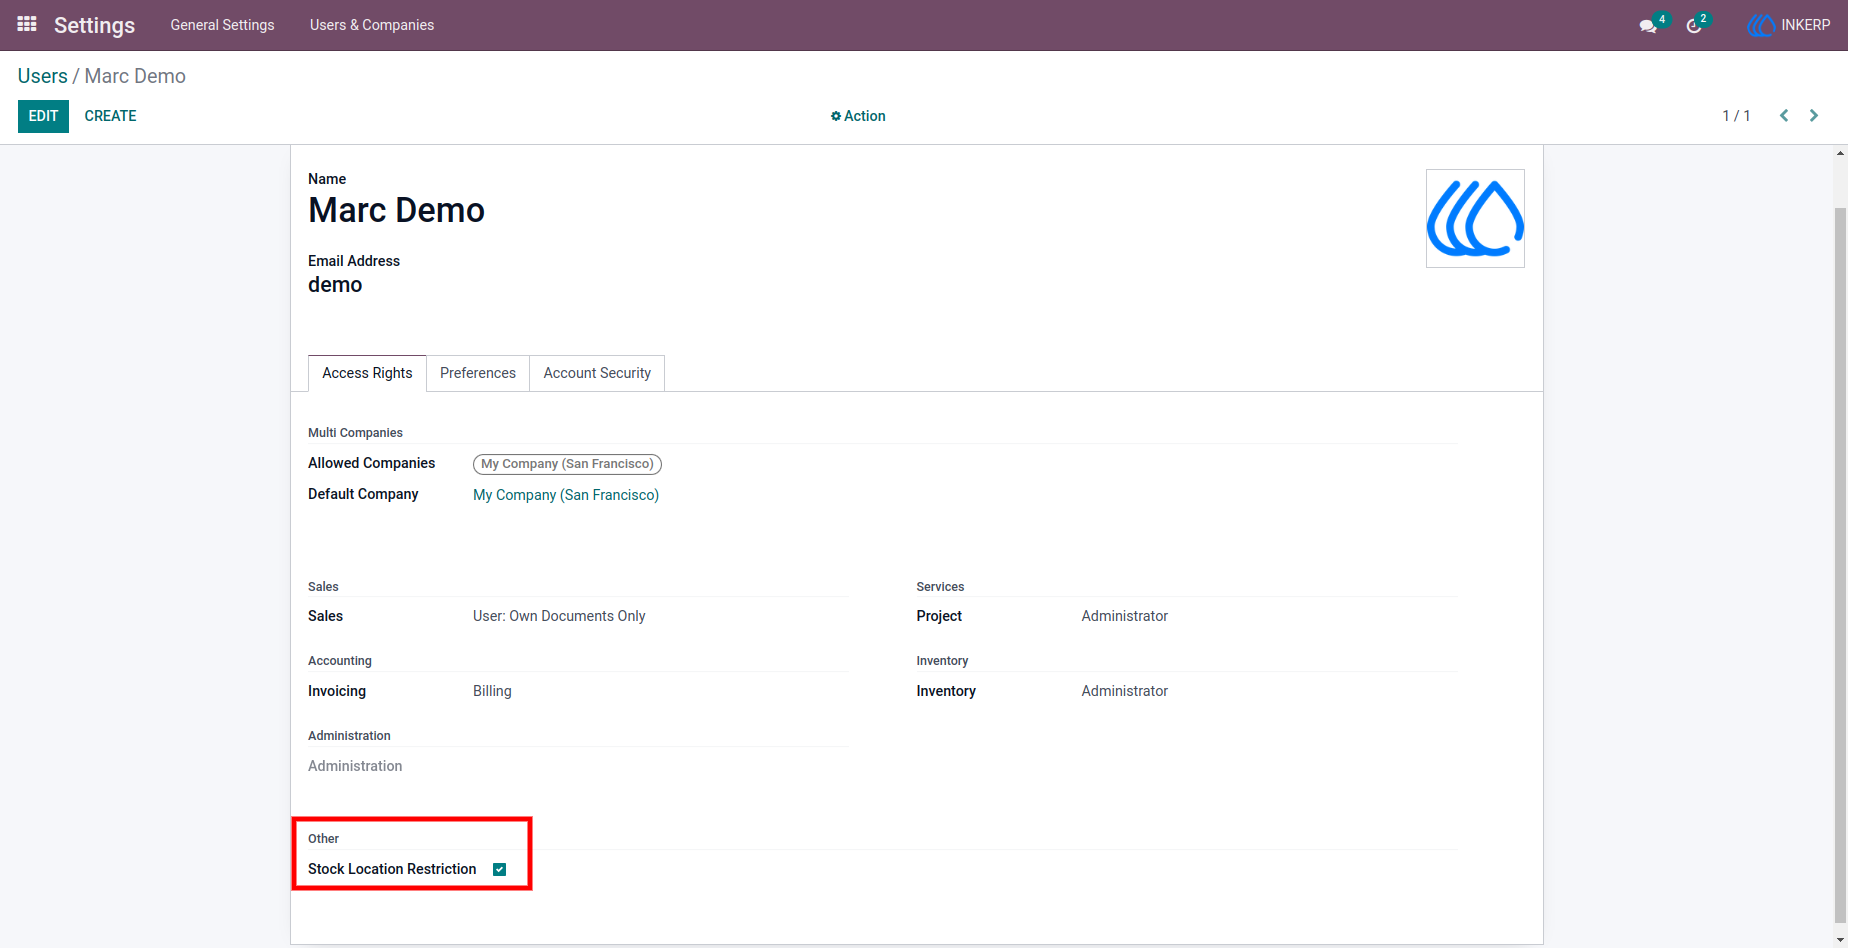This screenshot has height=949, width=1849.
Task: Click the 'Stock Location Restriction' label
Action: tap(392, 869)
